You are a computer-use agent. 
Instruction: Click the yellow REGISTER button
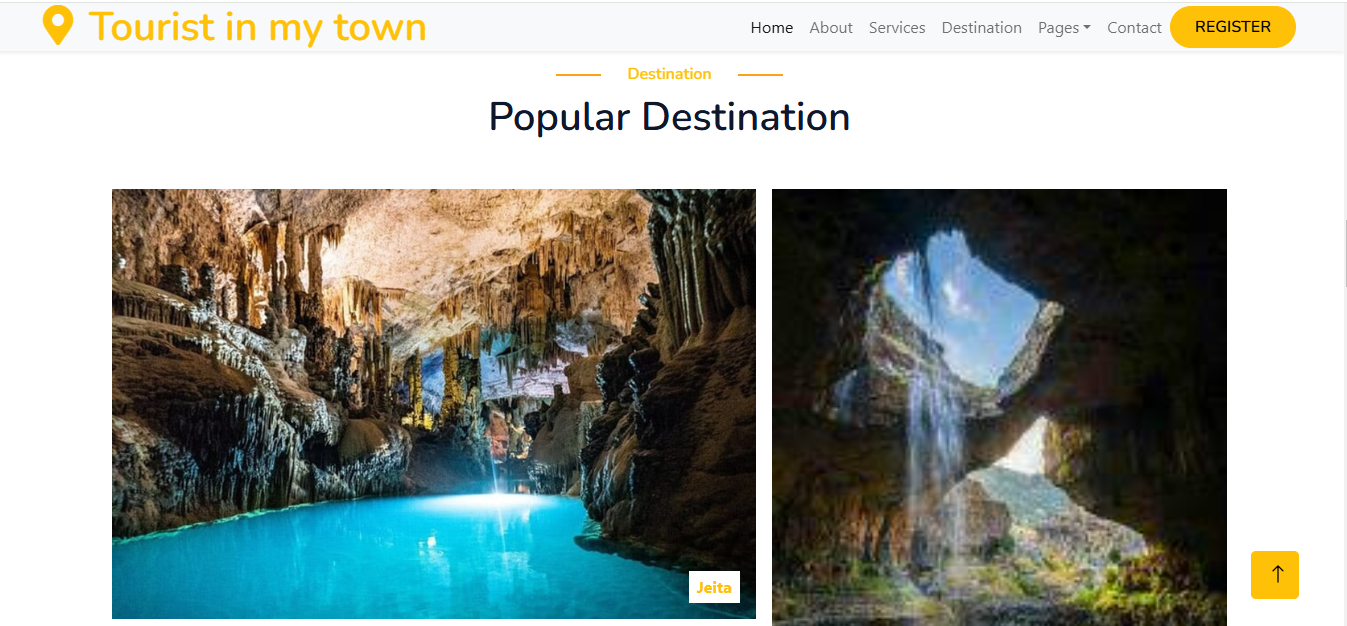(1233, 27)
